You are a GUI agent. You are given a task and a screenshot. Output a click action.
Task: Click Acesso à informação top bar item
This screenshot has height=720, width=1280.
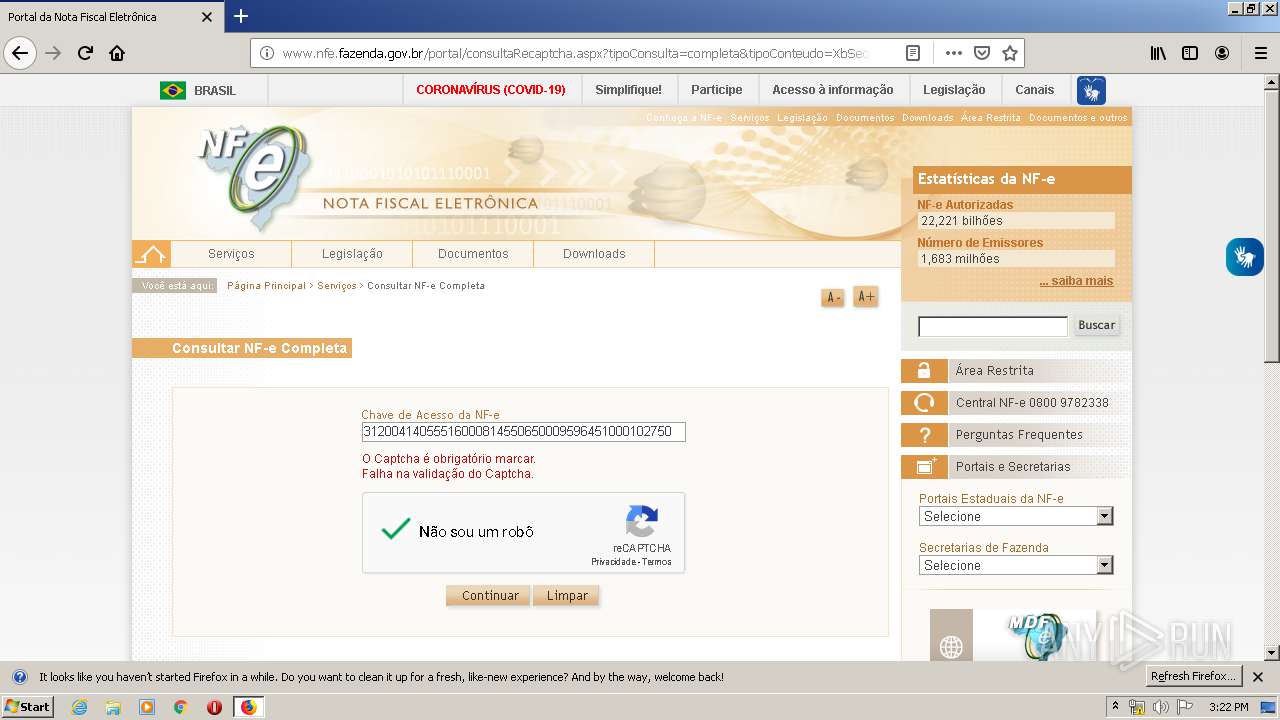833,90
